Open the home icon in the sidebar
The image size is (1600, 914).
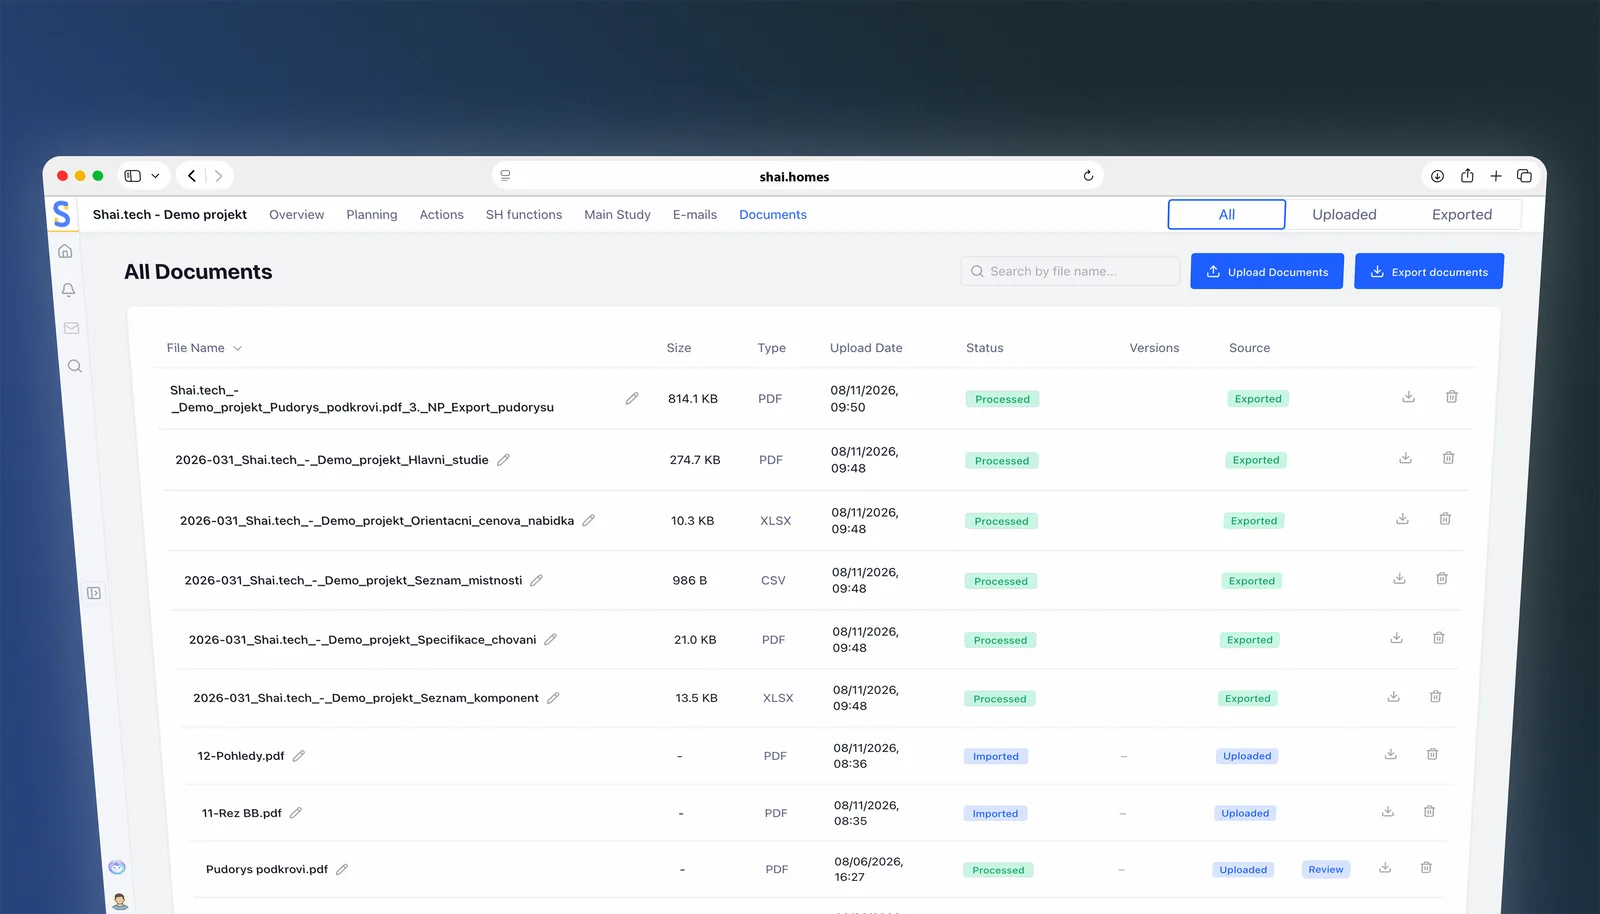[65, 251]
